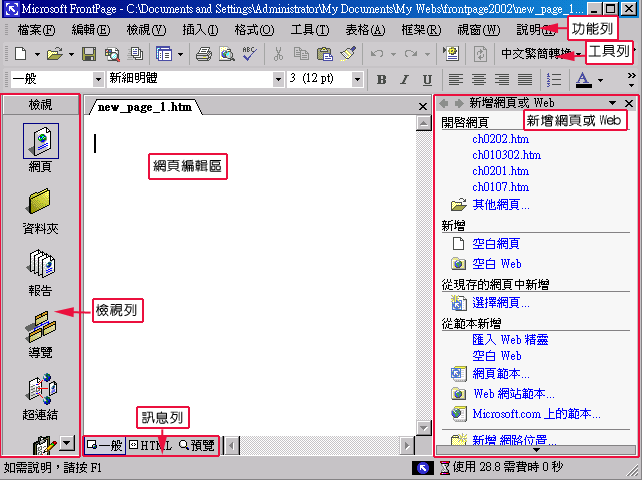Open recent page ch0107.htm
The image size is (642, 480).
point(500,187)
